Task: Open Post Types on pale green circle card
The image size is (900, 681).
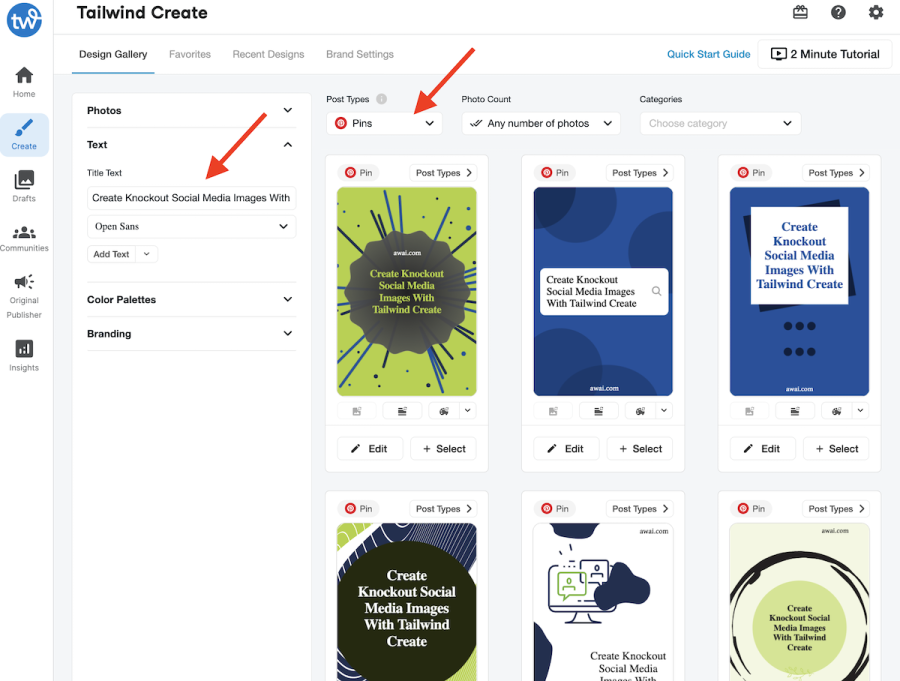Action: point(836,508)
